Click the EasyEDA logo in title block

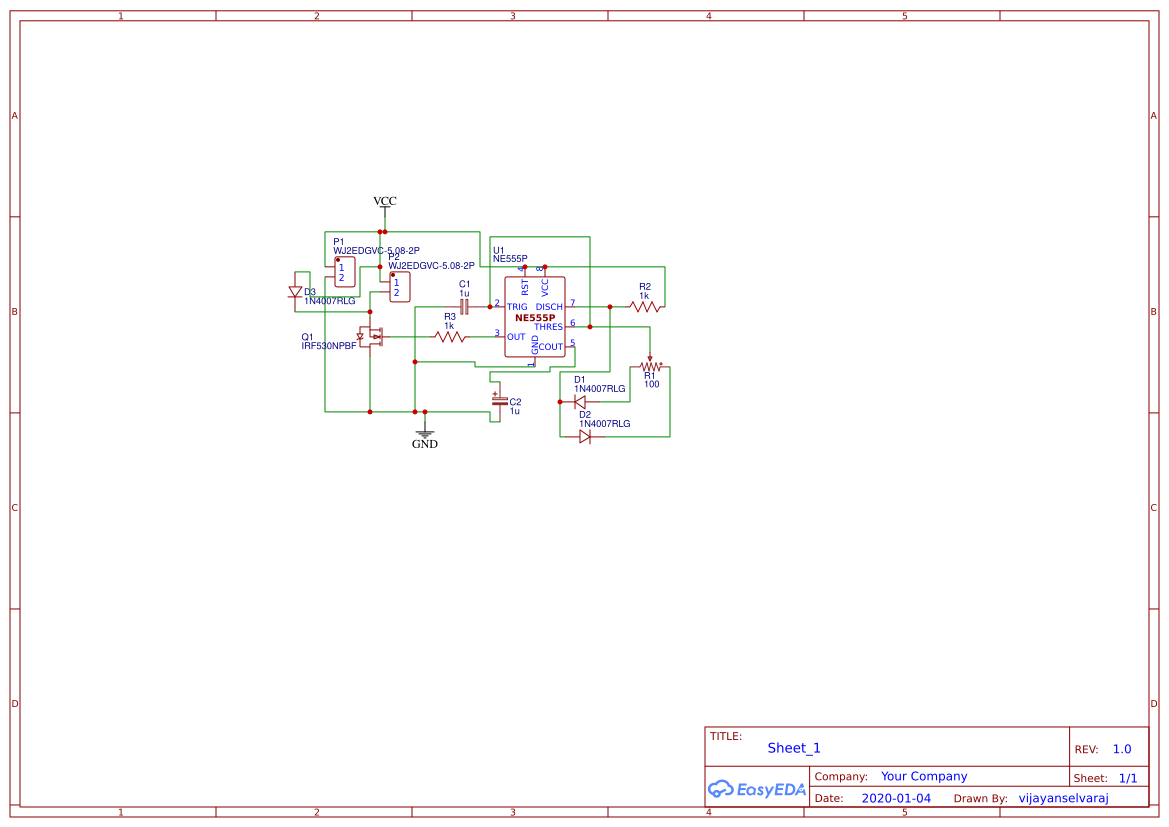coord(756,789)
